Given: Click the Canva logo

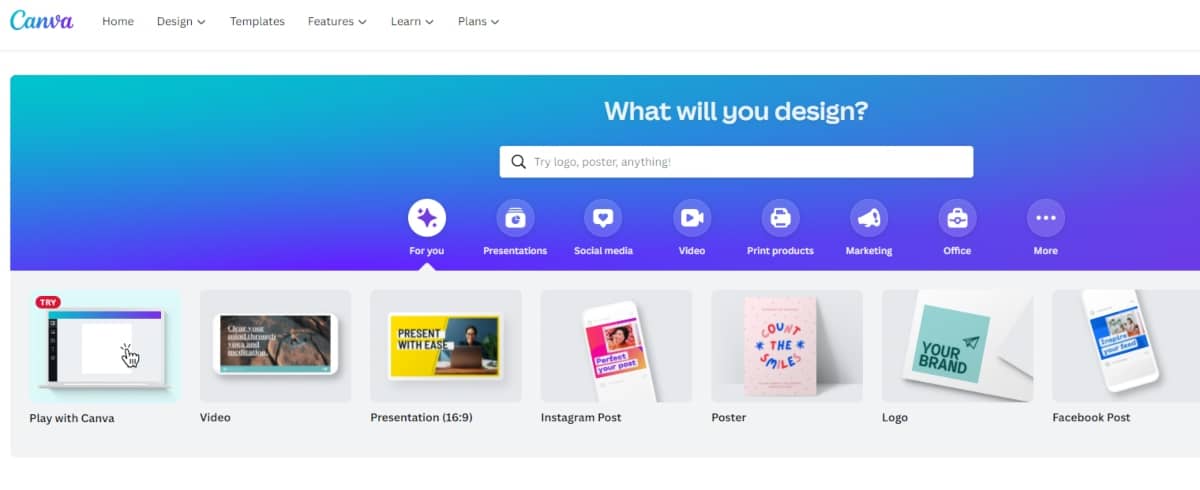Looking at the screenshot, I should coord(42,20).
